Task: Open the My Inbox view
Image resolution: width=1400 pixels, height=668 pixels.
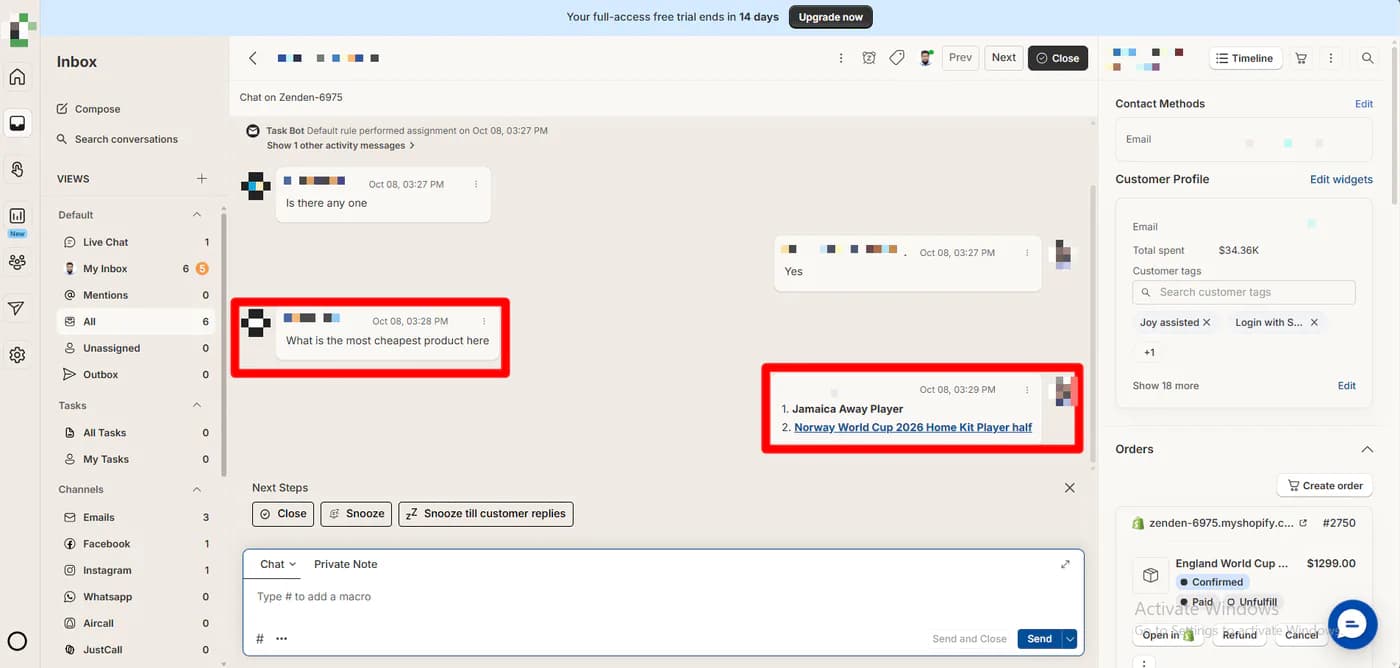Action: tap(136, 269)
